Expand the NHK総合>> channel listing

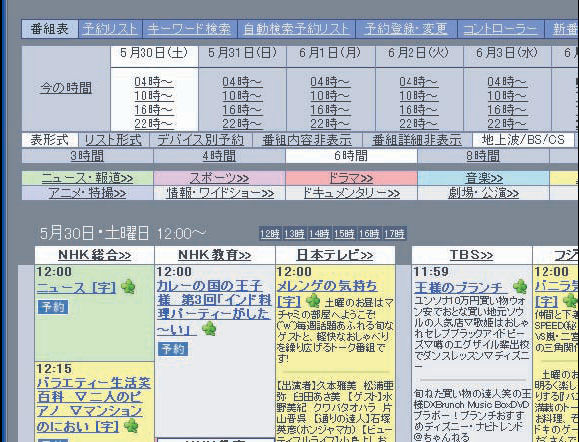95,255
